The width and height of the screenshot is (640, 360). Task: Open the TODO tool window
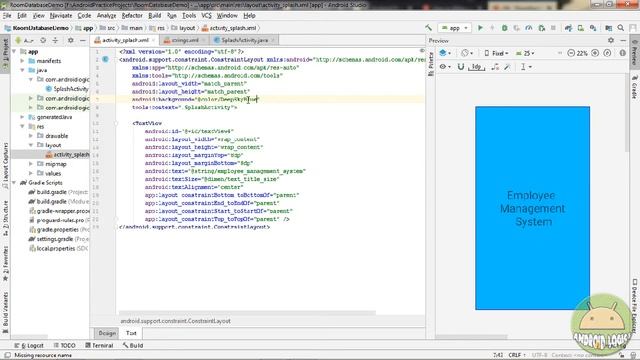coord(64,345)
